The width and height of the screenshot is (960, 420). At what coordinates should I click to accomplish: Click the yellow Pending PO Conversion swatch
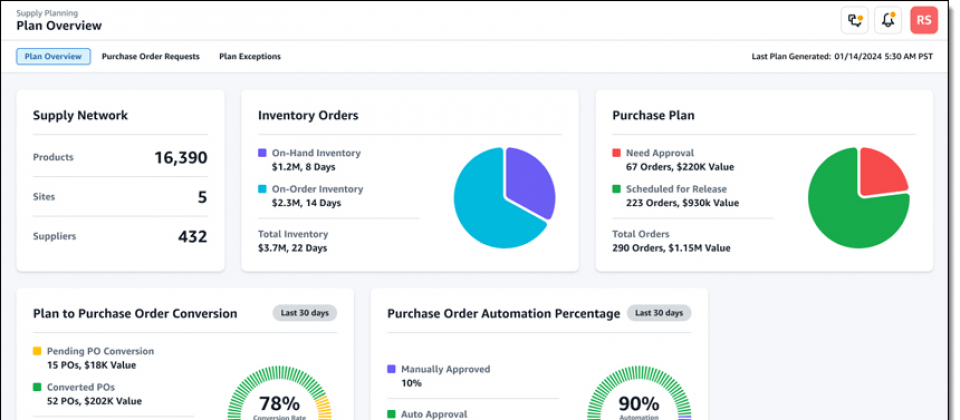click(x=37, y=351)
